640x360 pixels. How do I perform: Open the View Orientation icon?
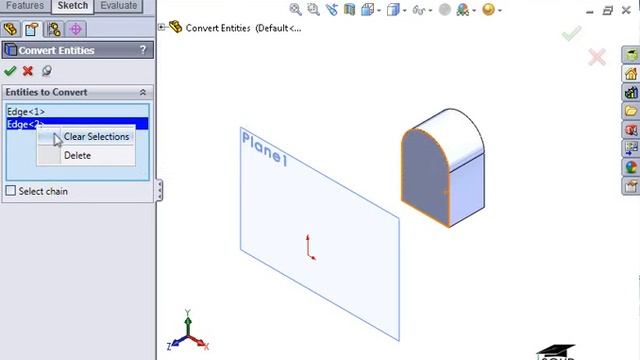point(367,9)
